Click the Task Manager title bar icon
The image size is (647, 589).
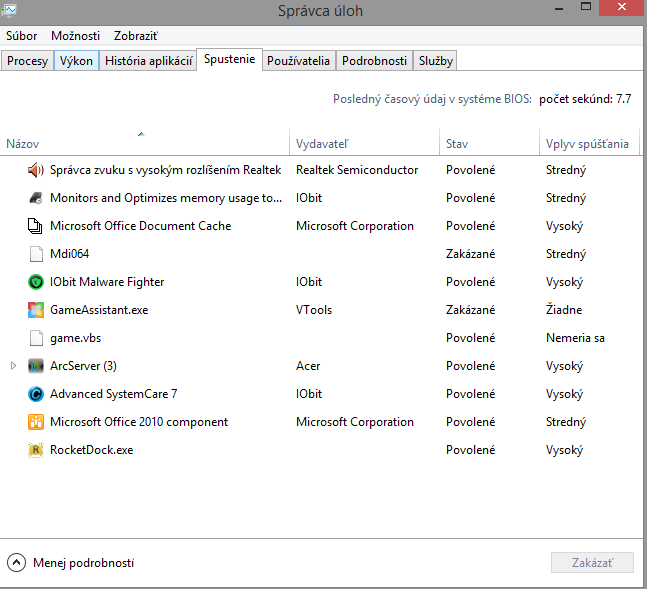coord(8,10)
